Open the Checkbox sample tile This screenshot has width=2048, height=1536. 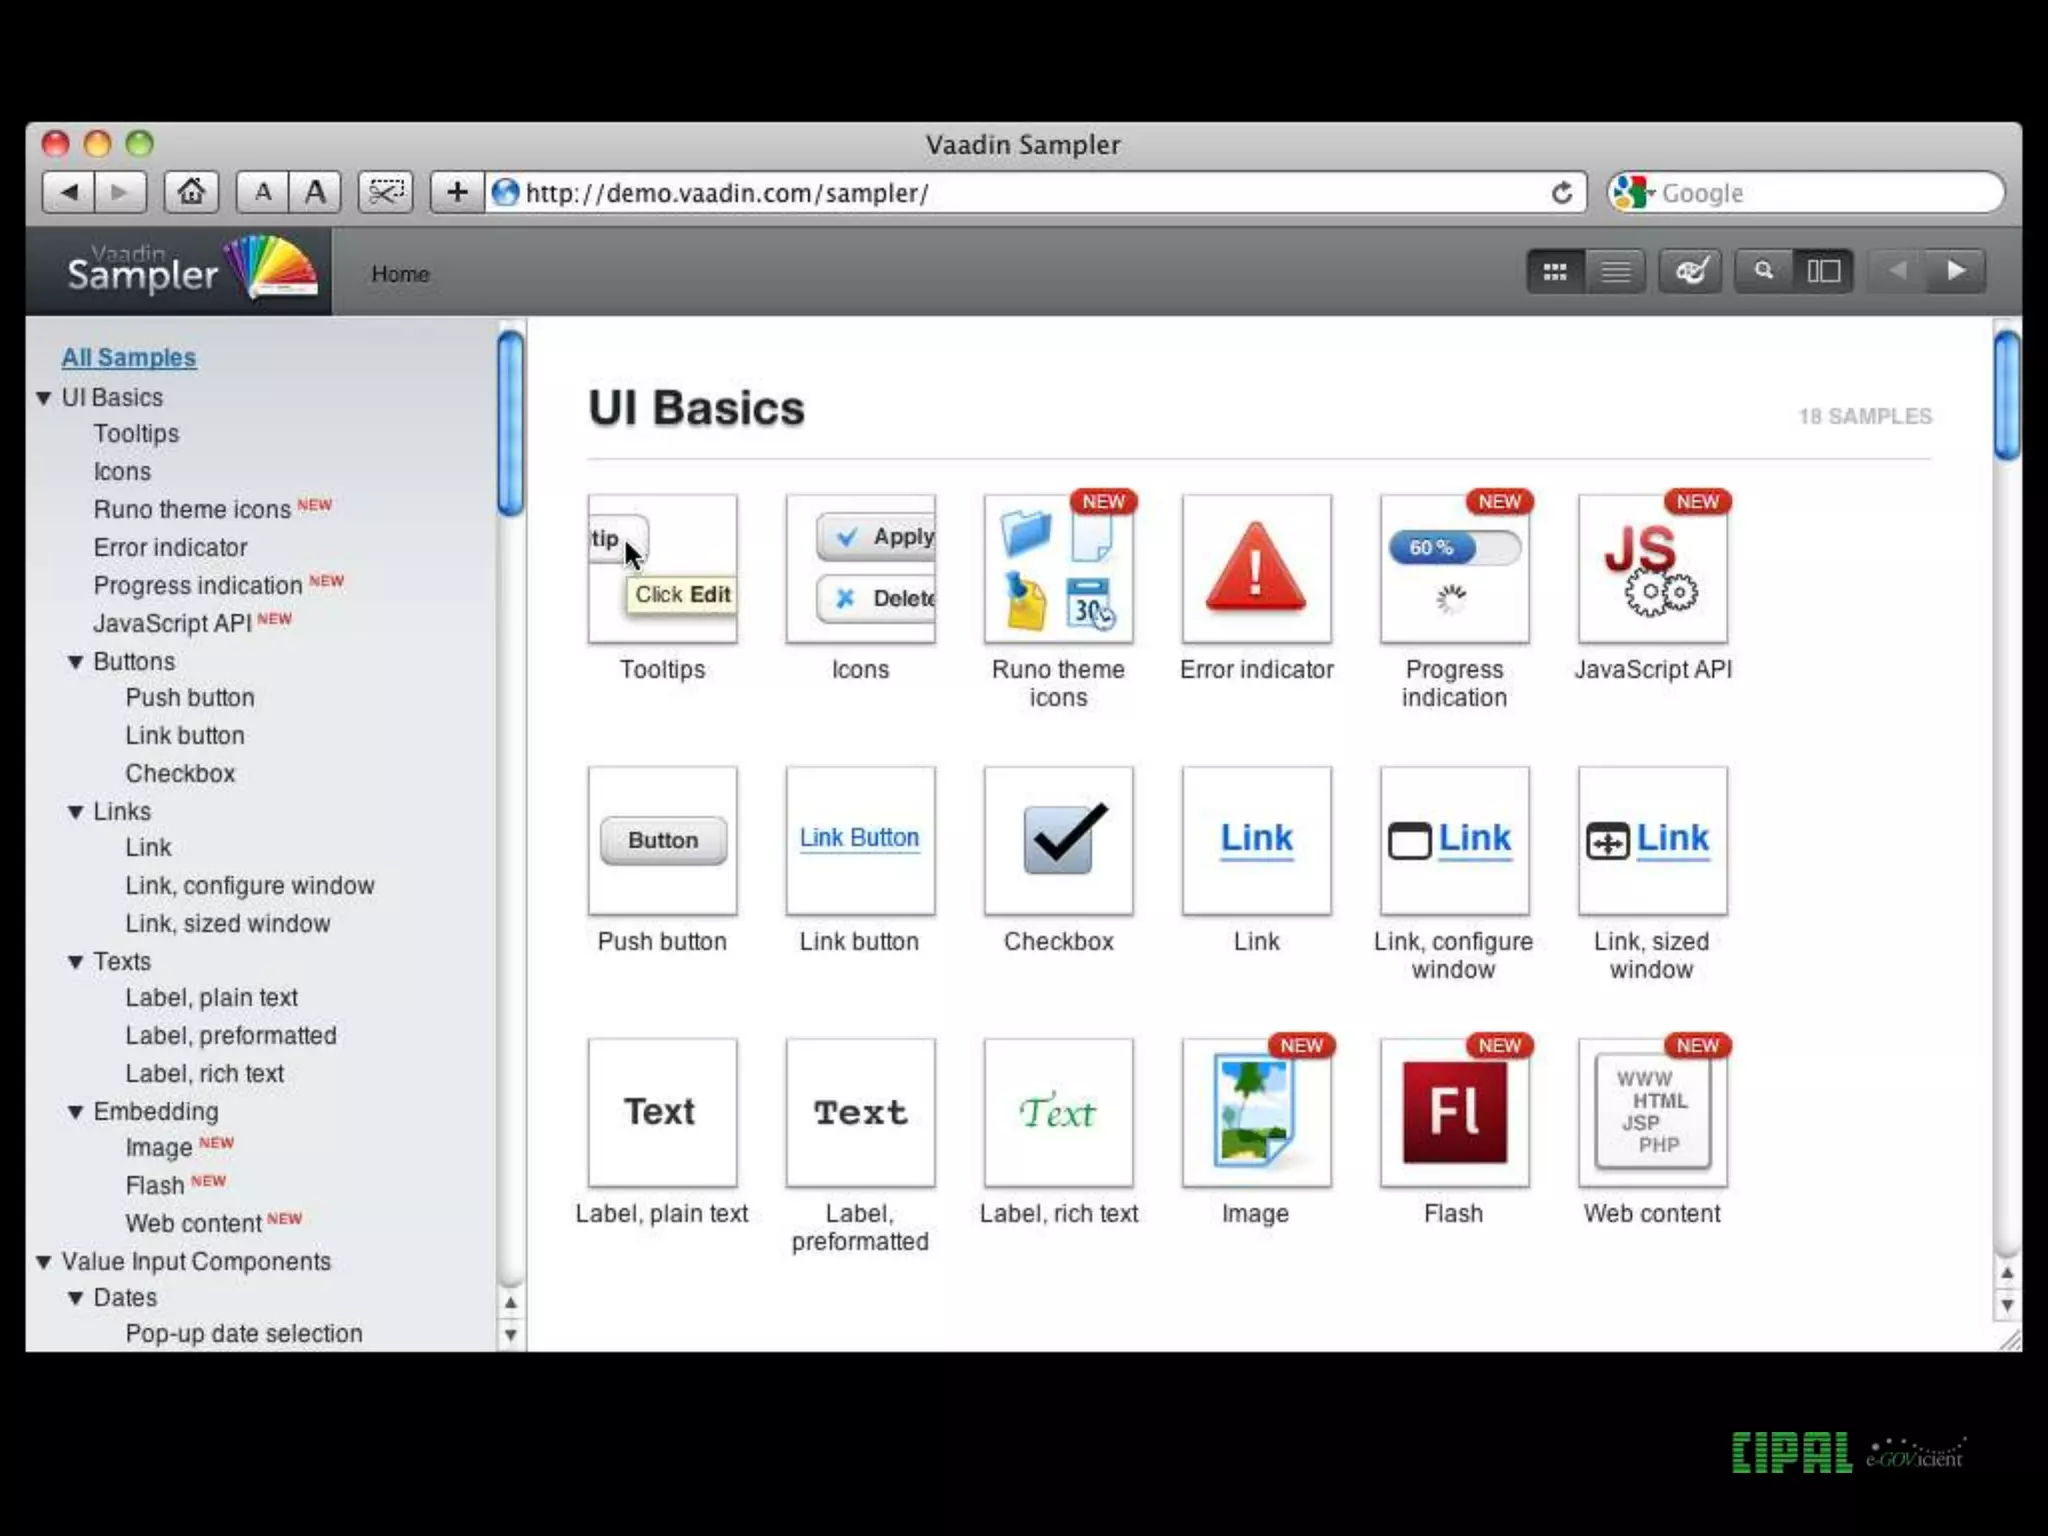tap(1058, 841)
